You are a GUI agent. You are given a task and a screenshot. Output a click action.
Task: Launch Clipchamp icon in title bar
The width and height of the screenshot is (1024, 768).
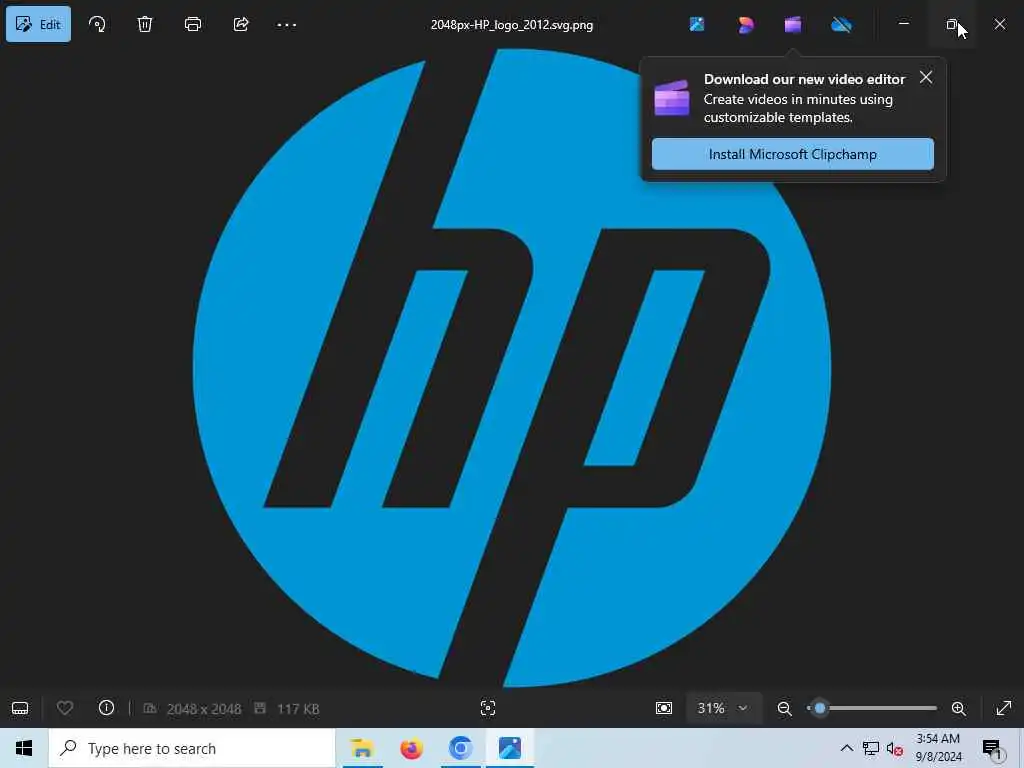pos(793,25)
